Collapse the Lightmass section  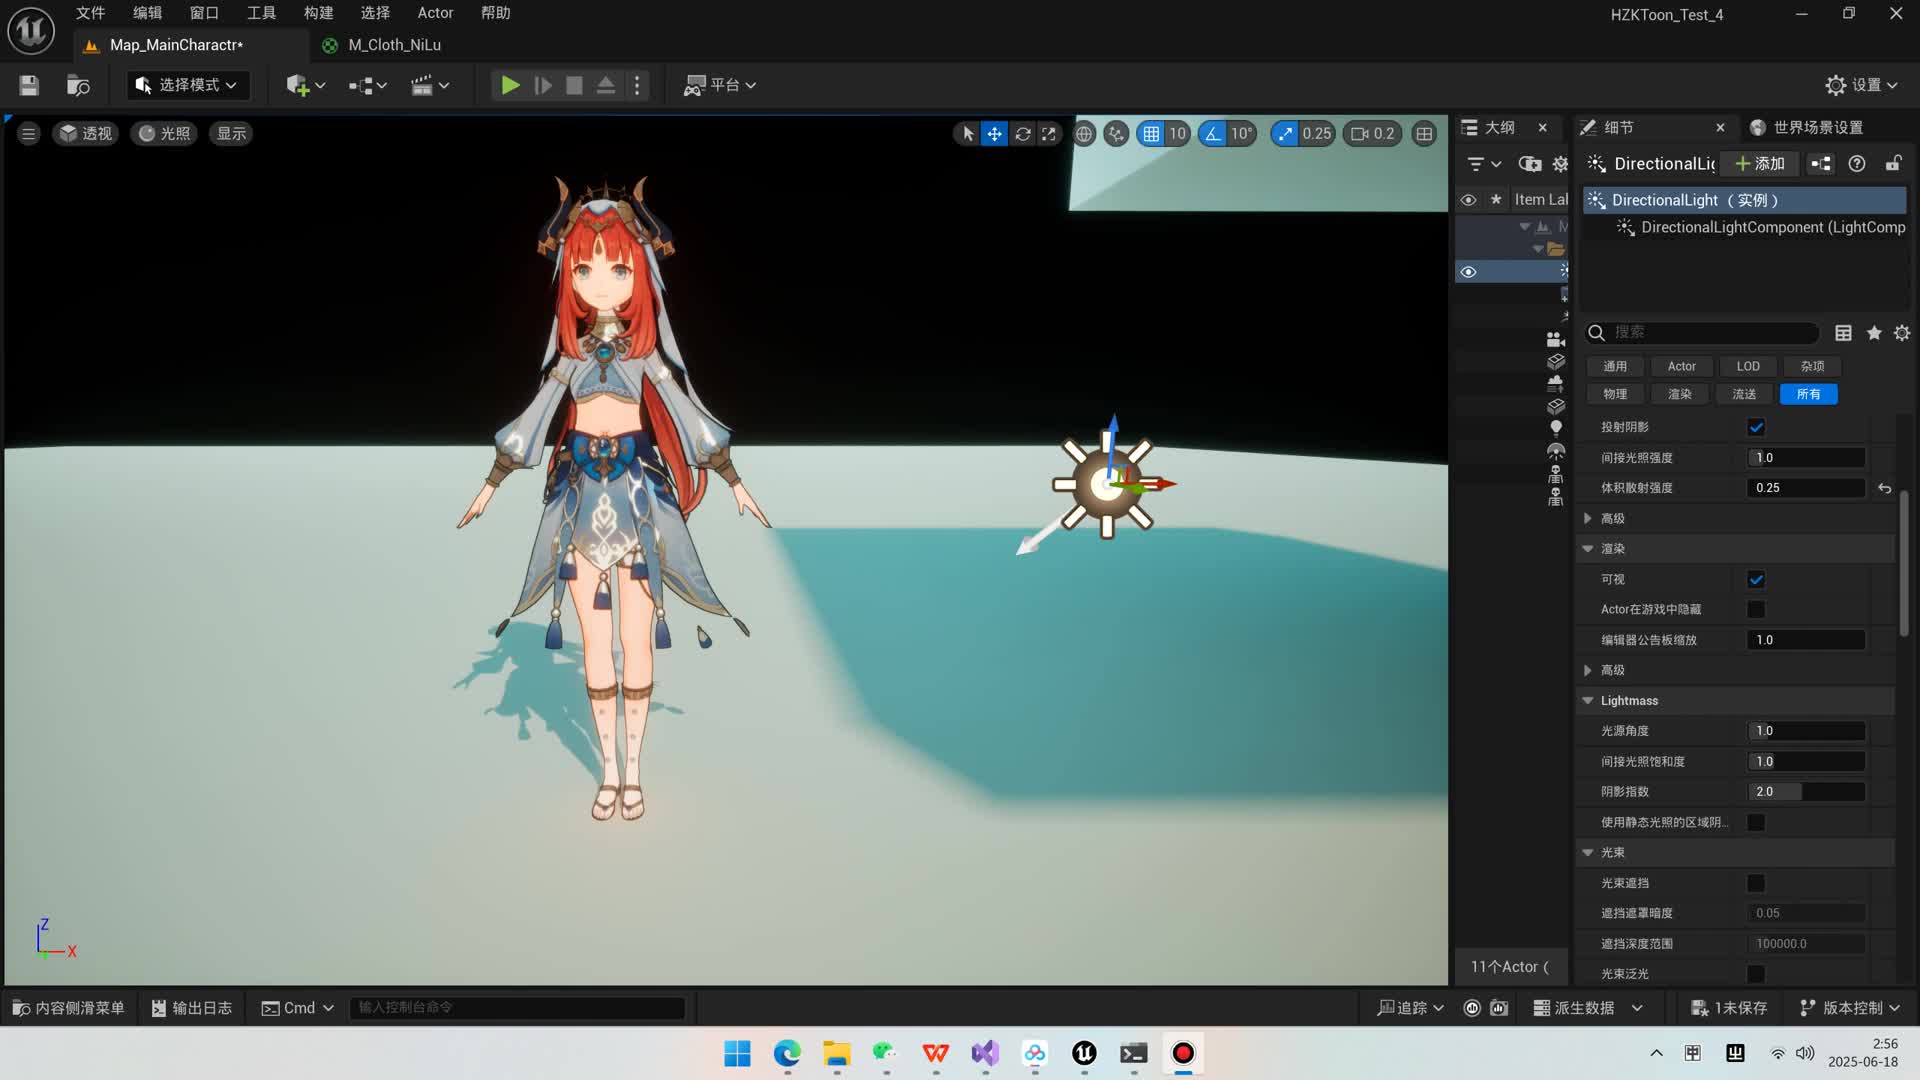(1588, 701)
